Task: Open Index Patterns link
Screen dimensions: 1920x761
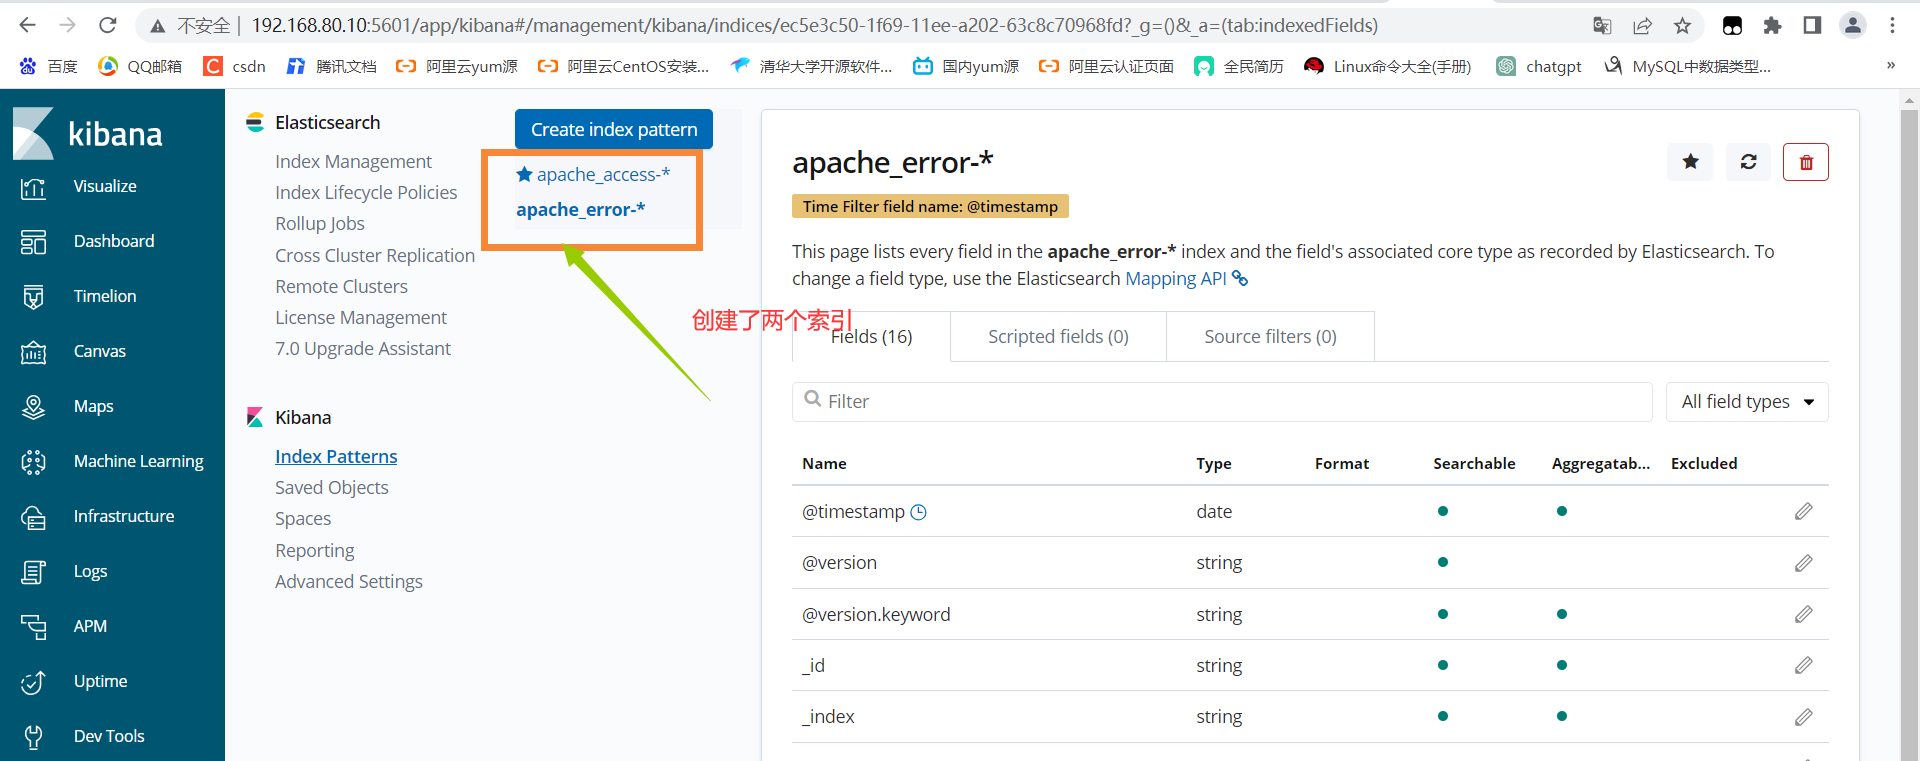Action: click(336, 457)
